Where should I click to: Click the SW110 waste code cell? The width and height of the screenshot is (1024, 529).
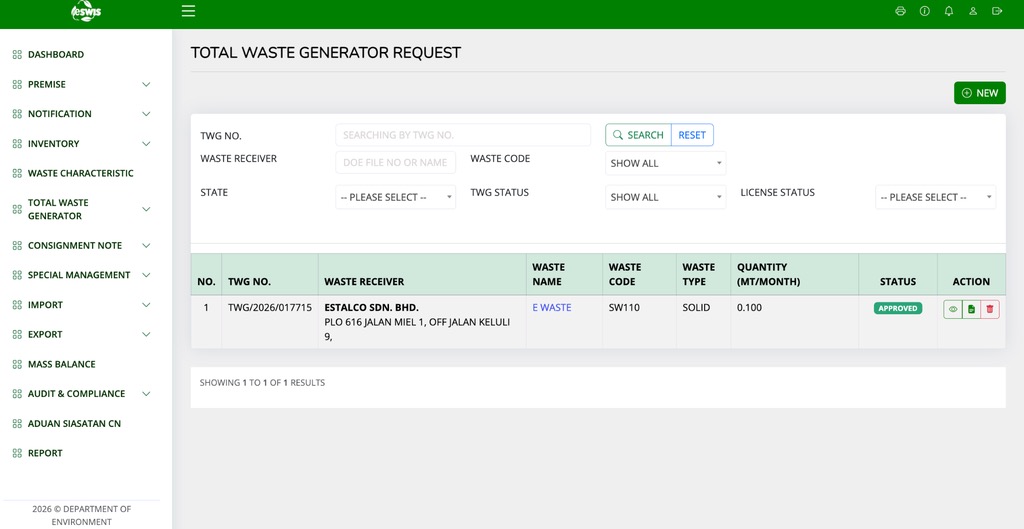pyautogui.click(x=623, y=308)
